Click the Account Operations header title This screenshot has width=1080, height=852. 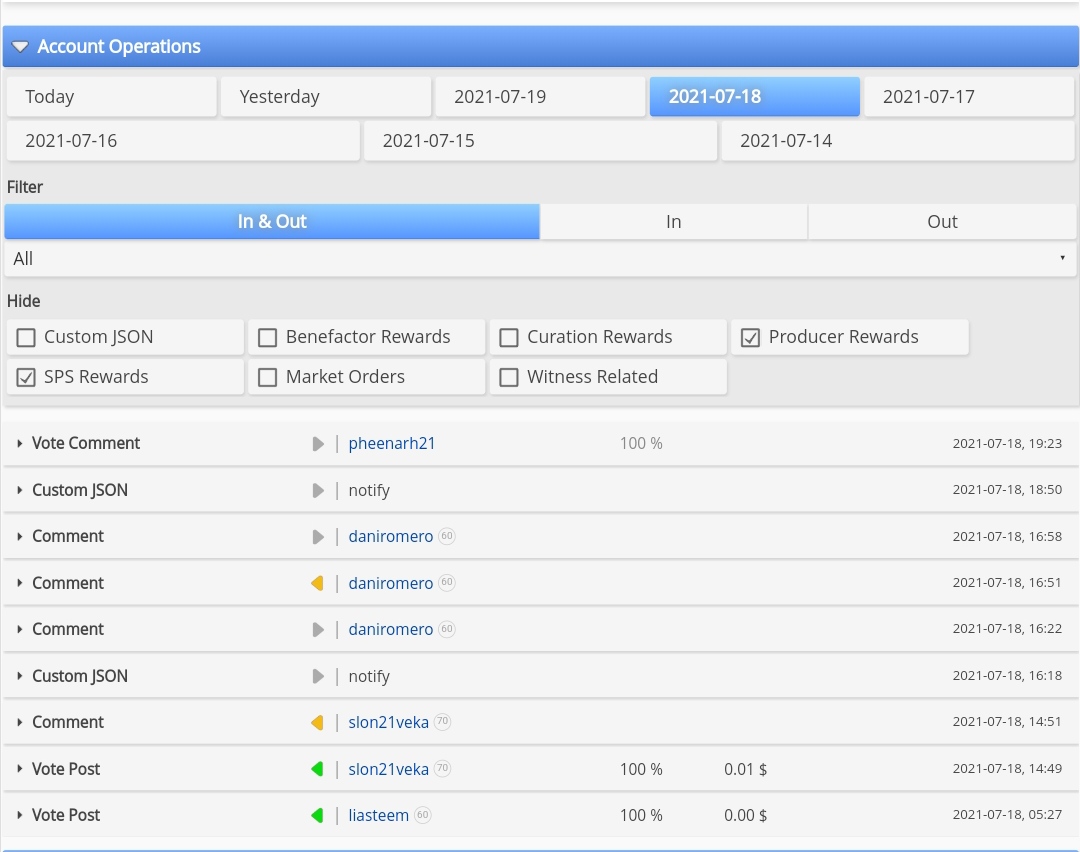click(119, 47)
